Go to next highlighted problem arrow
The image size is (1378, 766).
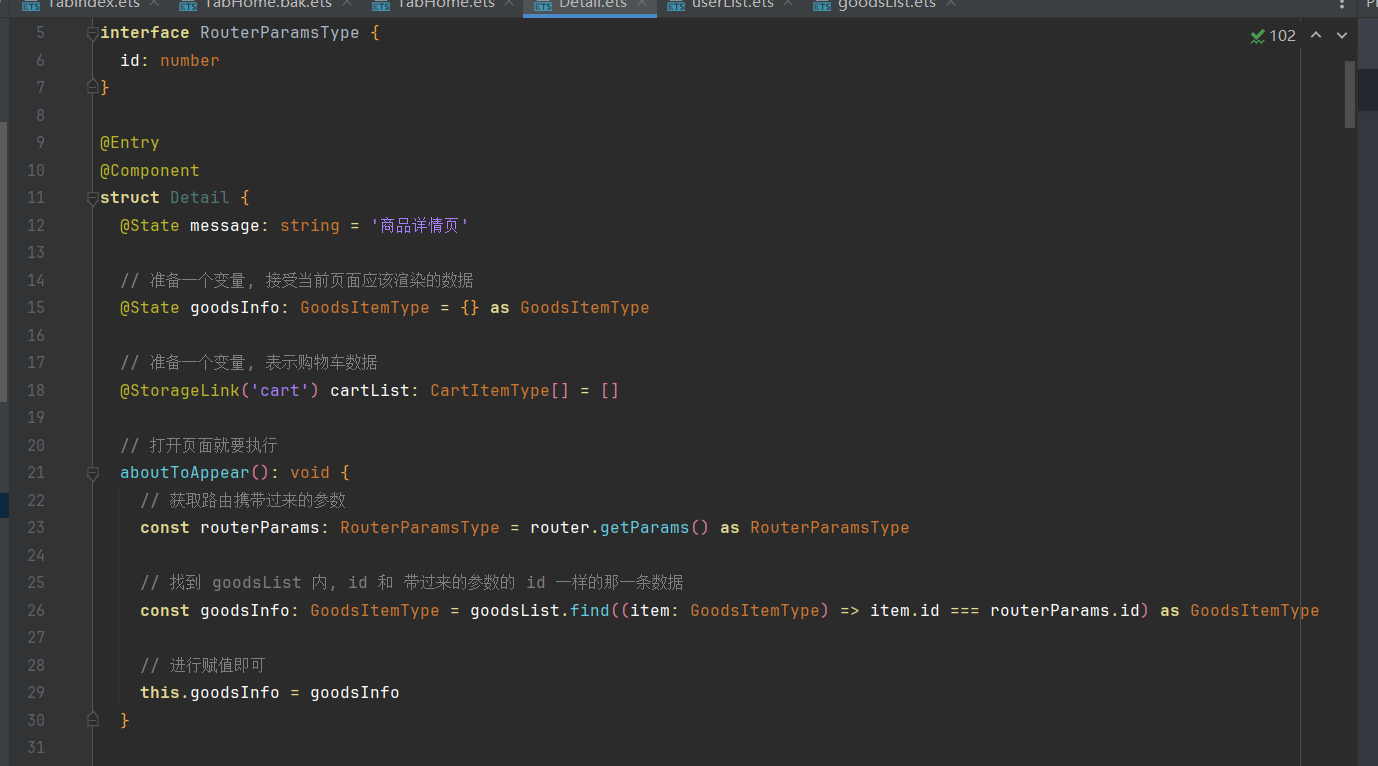pos(1342,35)
